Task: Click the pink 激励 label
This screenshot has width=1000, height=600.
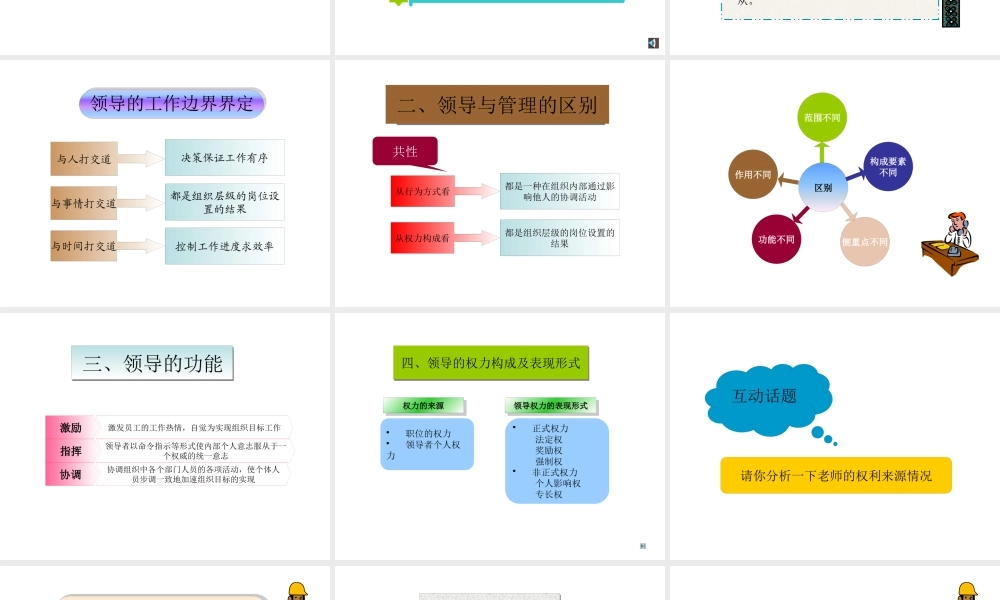Action: (71, 427)
